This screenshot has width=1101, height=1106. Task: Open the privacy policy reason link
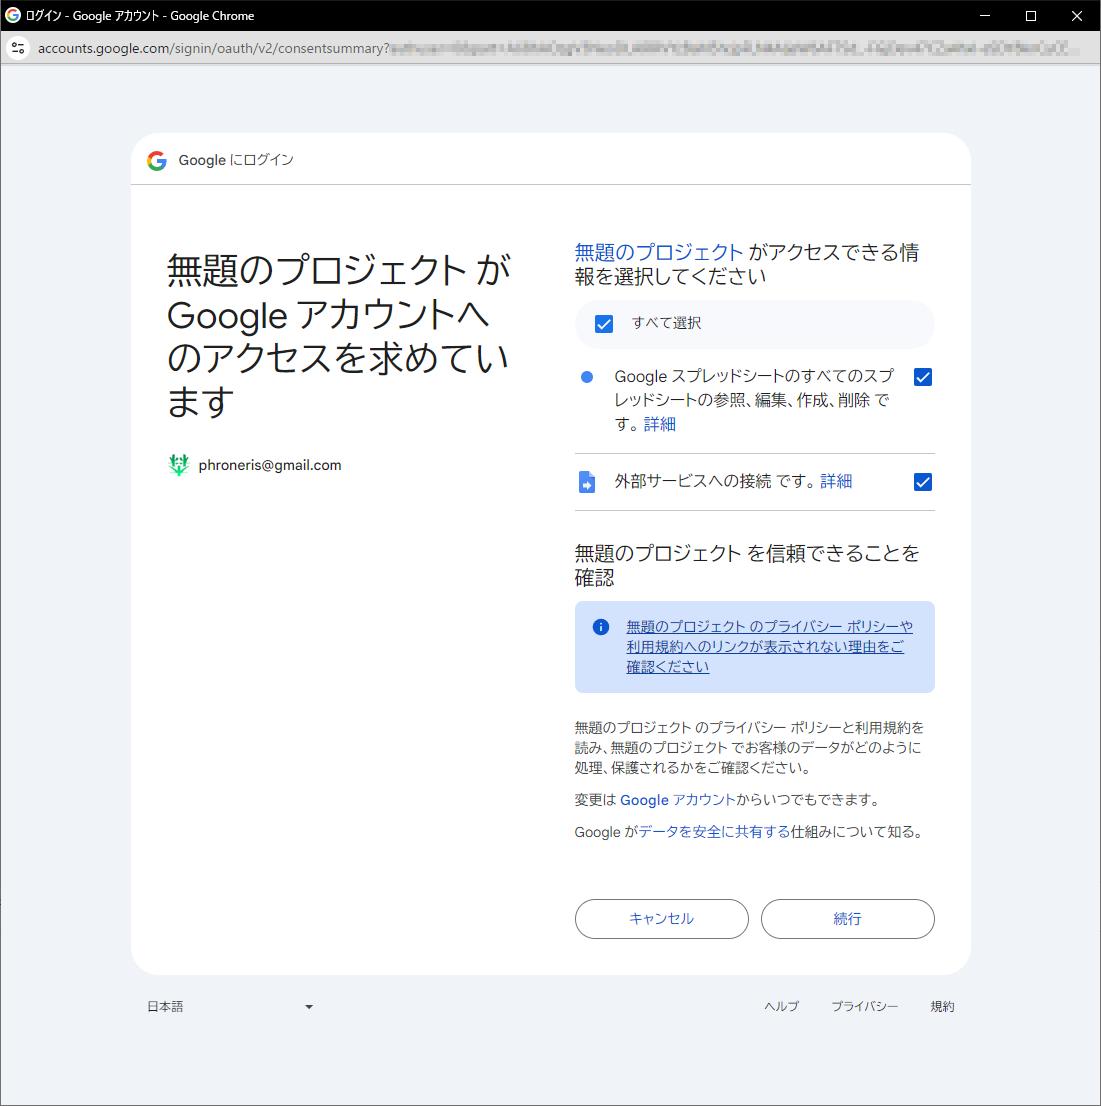(769, 647)
